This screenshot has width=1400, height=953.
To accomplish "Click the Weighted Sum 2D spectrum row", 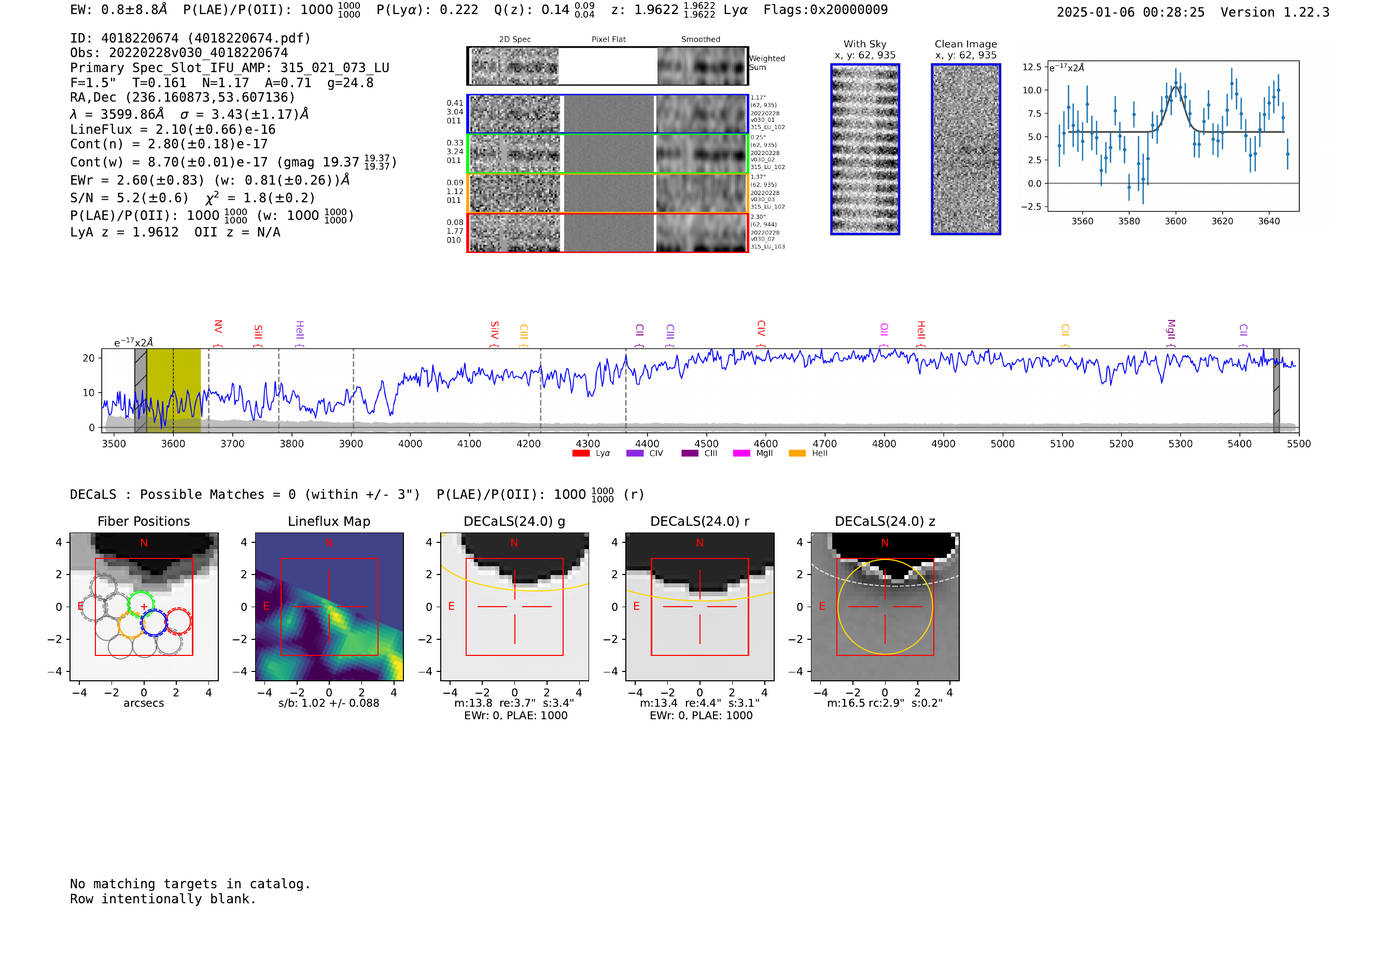I will point(607,66).
